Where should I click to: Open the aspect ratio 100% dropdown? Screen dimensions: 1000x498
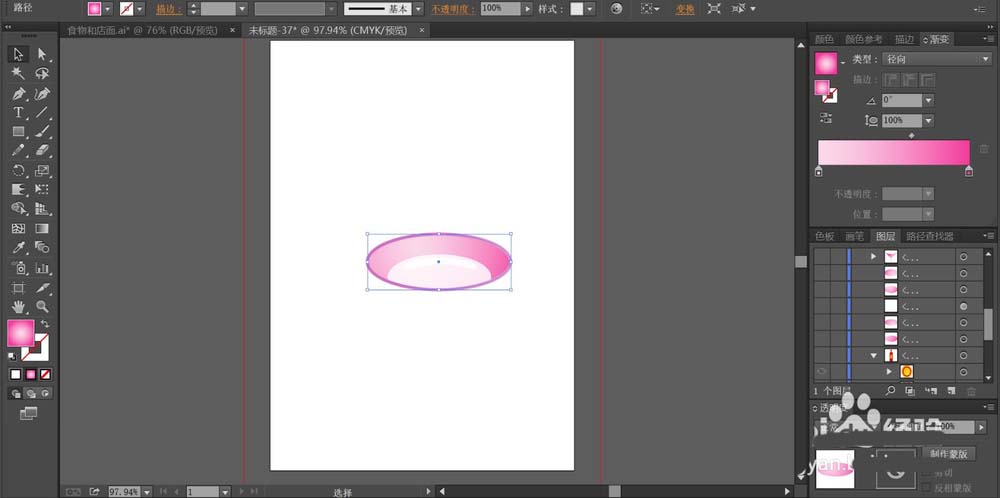929,120
